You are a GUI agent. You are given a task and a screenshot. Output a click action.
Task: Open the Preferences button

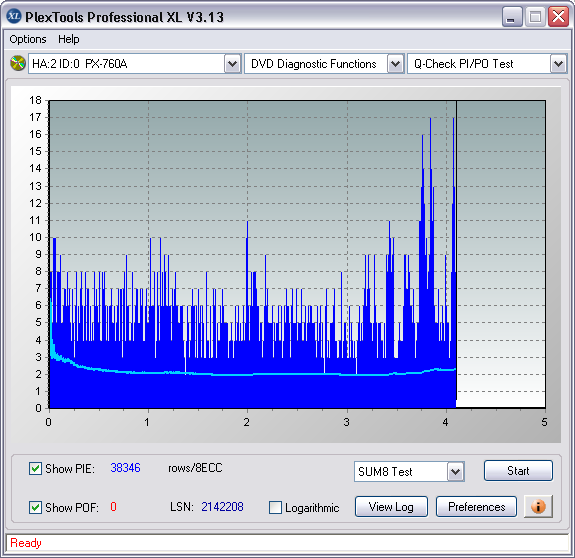click(x=476, y=507)
